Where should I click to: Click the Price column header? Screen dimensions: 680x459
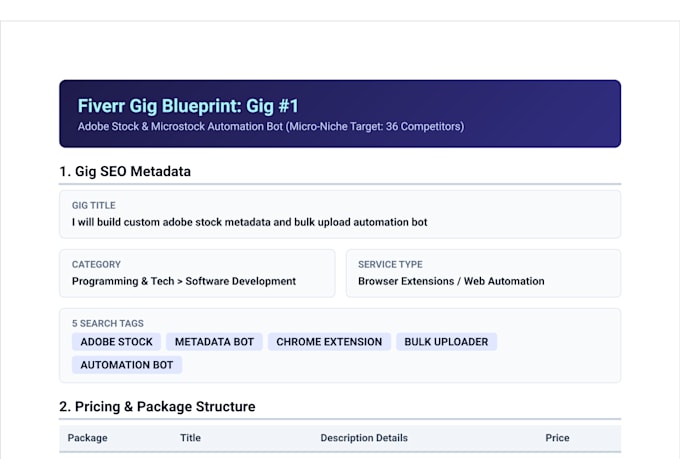point(557,438)
